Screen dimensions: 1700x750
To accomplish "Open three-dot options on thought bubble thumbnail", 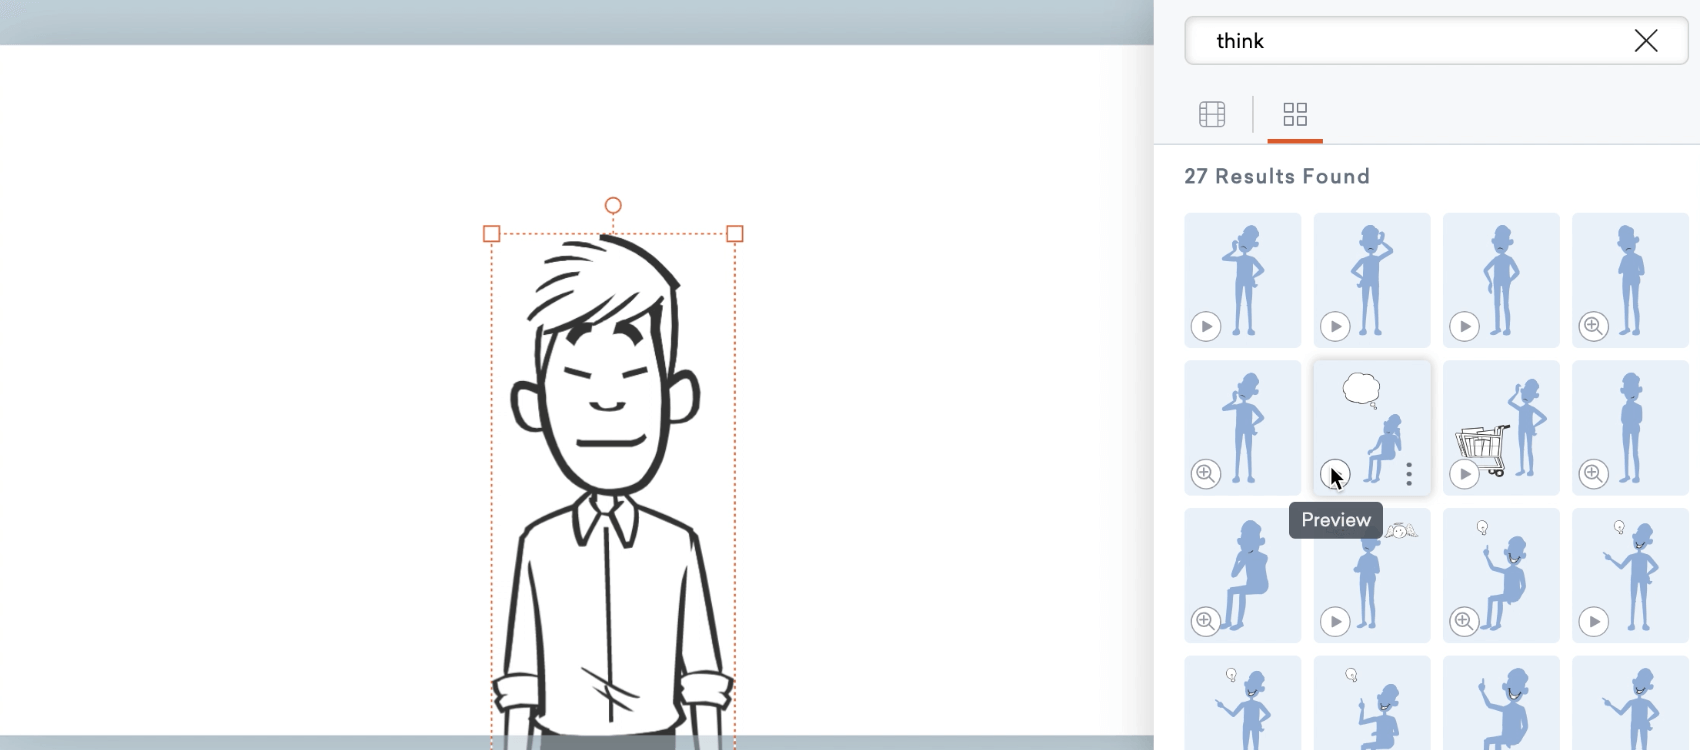I will [x=1409, y=474].
